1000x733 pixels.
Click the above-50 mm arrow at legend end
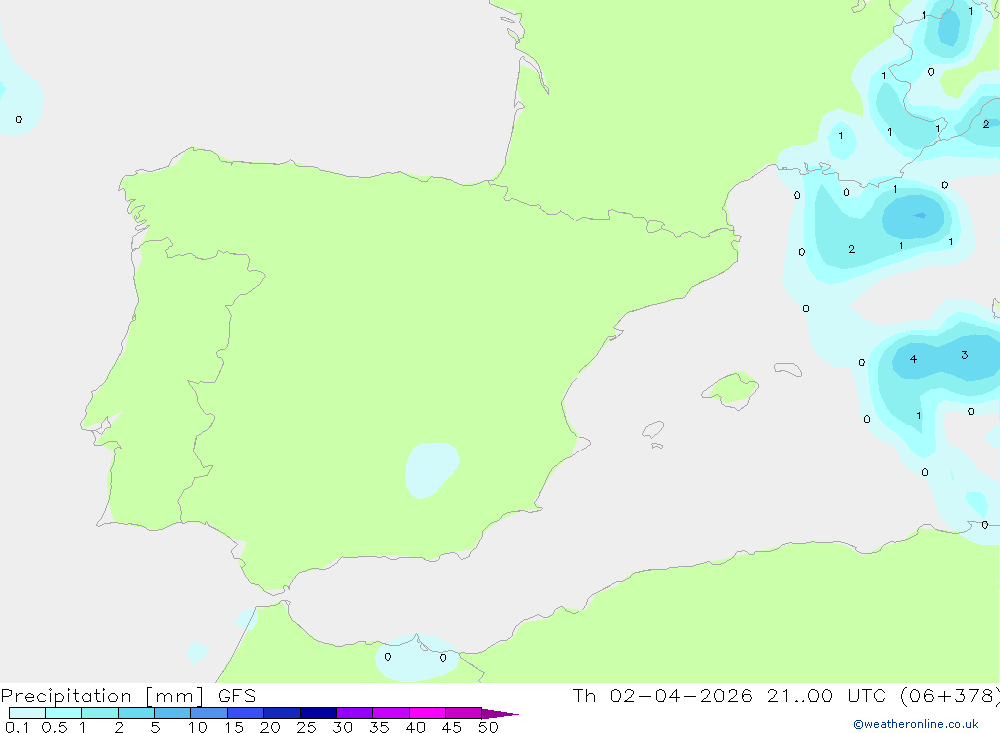pos(499,714)
